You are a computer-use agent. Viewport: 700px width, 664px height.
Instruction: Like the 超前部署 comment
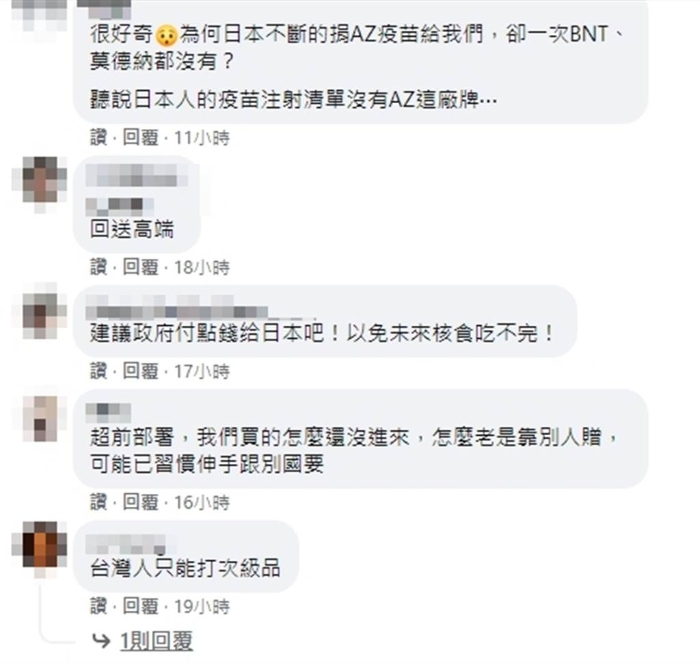(99, 502)
